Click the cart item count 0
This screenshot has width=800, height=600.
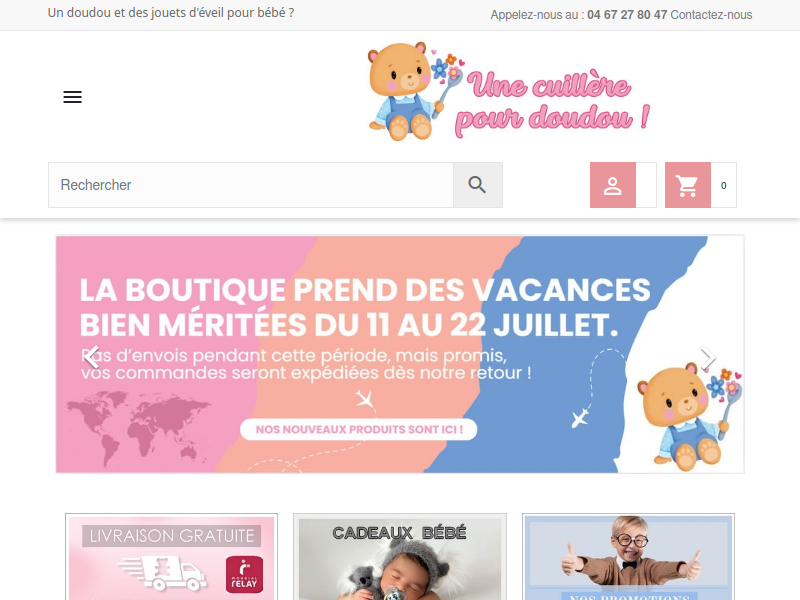[x=723, y=186]
